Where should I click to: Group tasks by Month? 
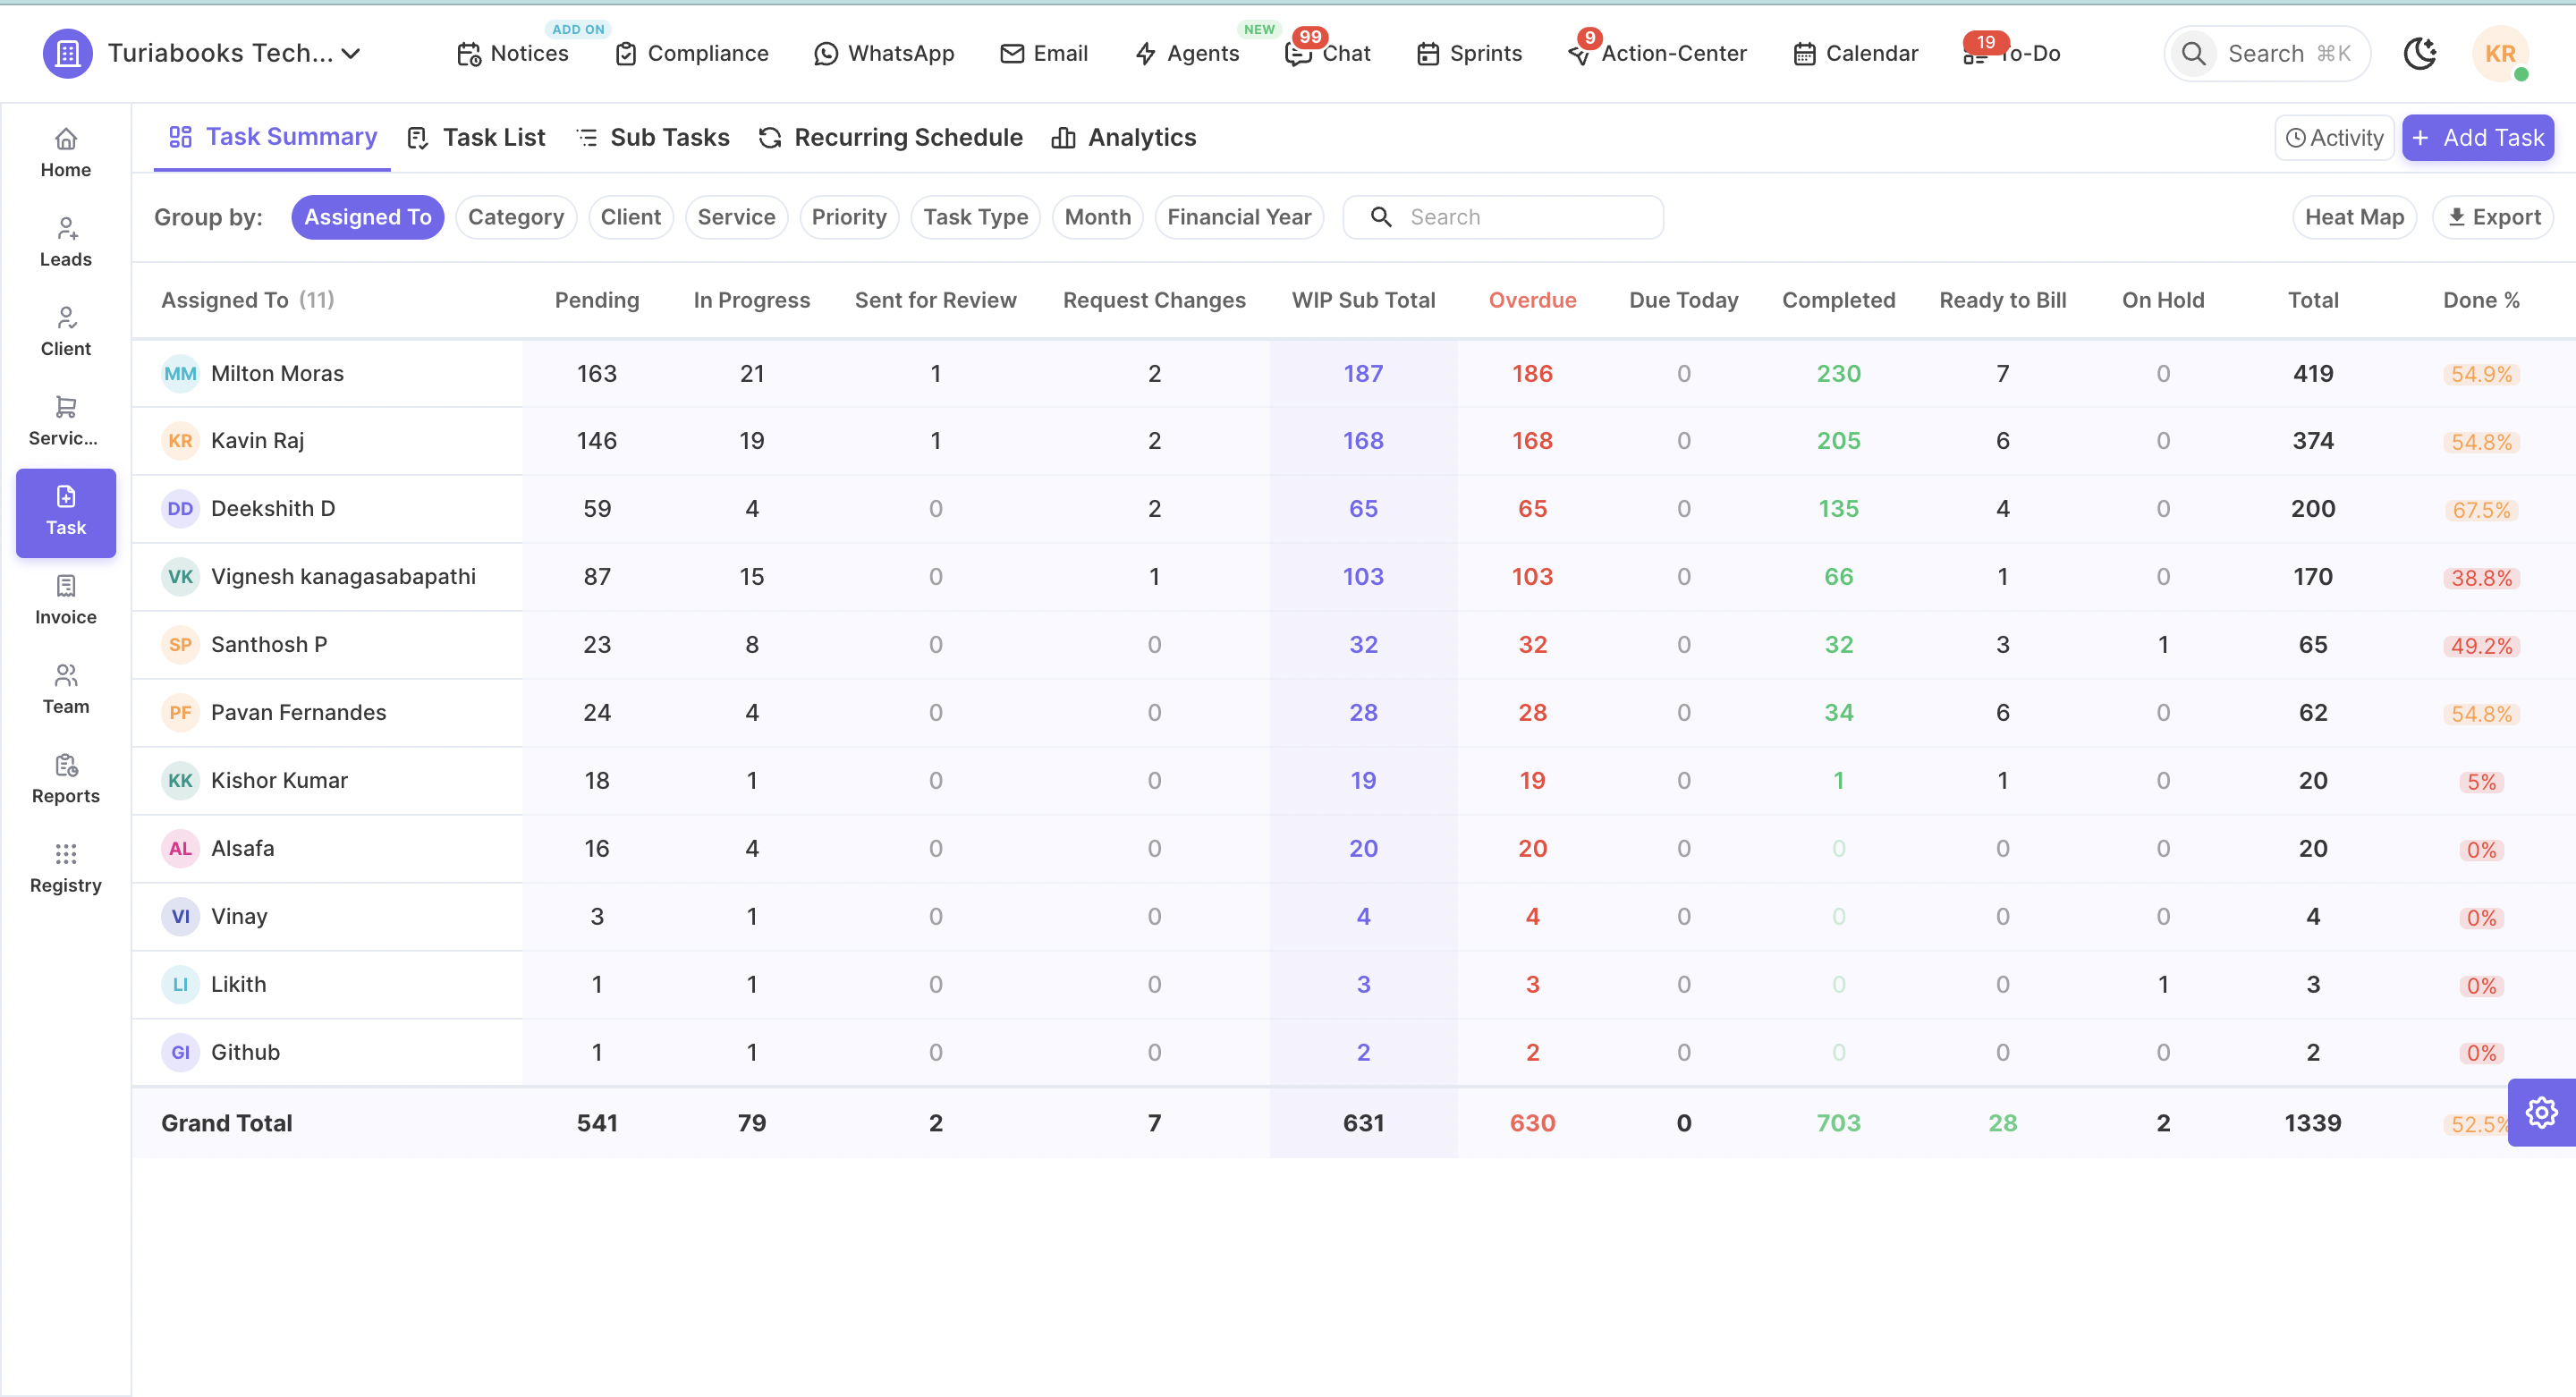click(1098, 217)
